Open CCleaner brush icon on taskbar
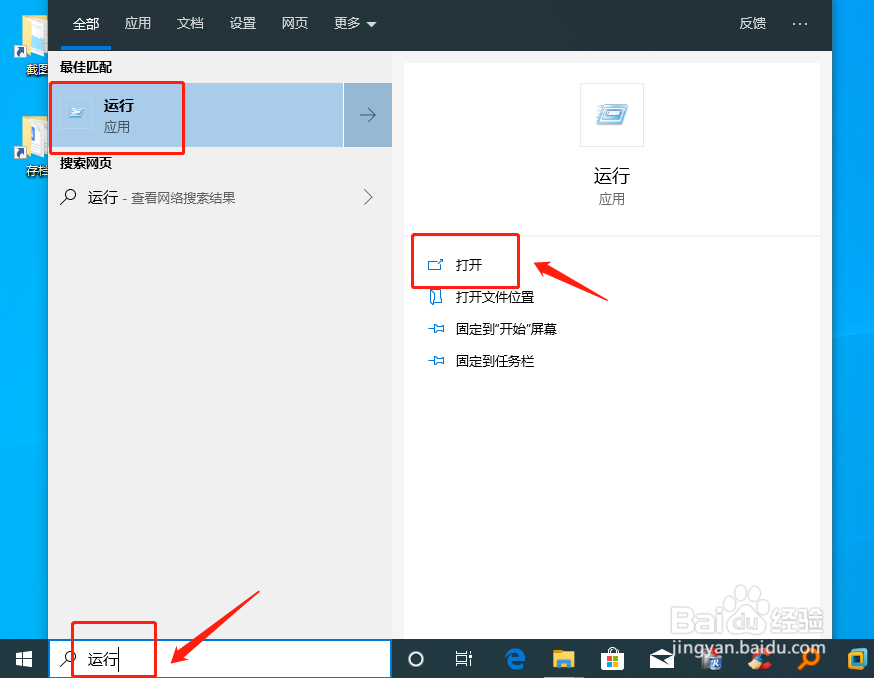This screenshot has width=874, height=678. (759, 660)
